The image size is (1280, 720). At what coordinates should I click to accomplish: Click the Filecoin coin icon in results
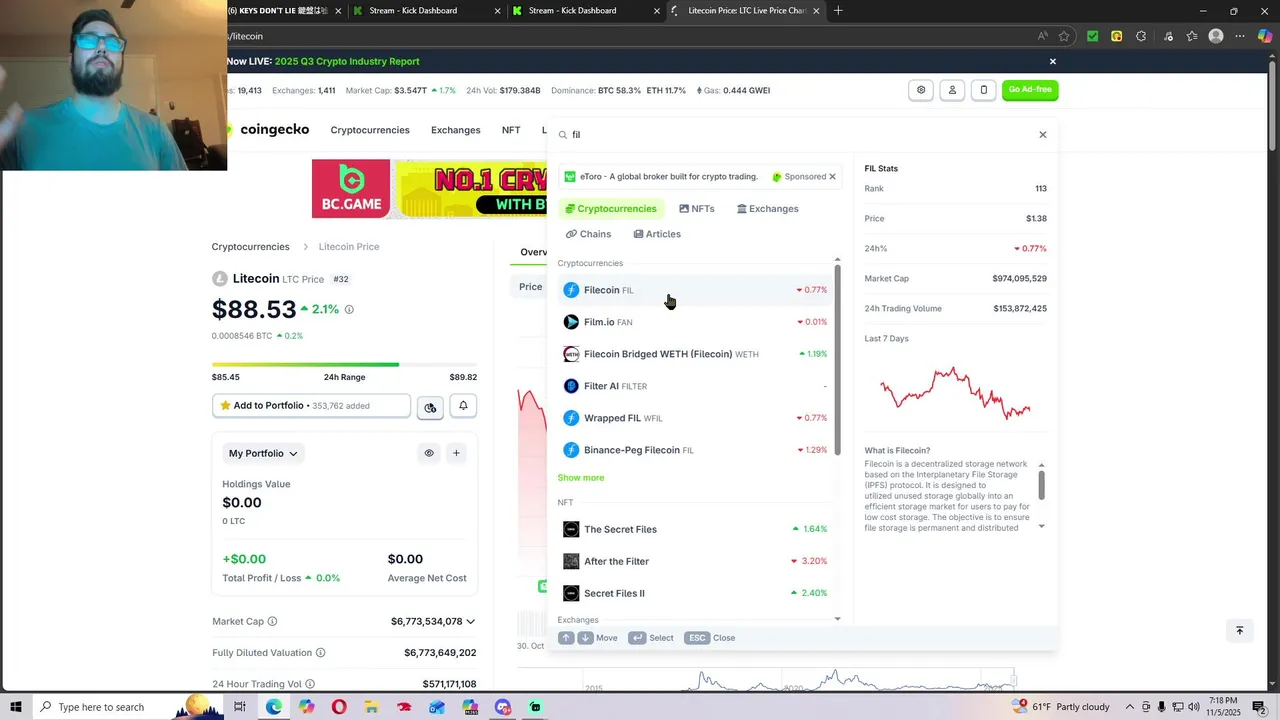[x=571, y=290]
